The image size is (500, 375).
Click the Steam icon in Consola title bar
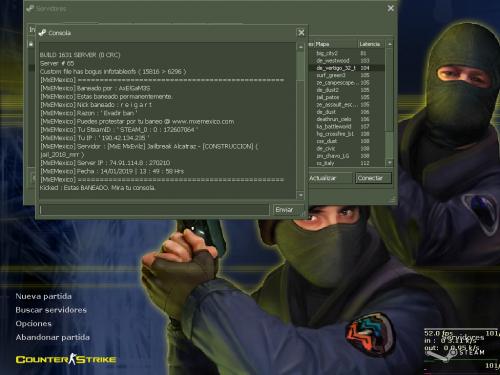coord(42,33)
